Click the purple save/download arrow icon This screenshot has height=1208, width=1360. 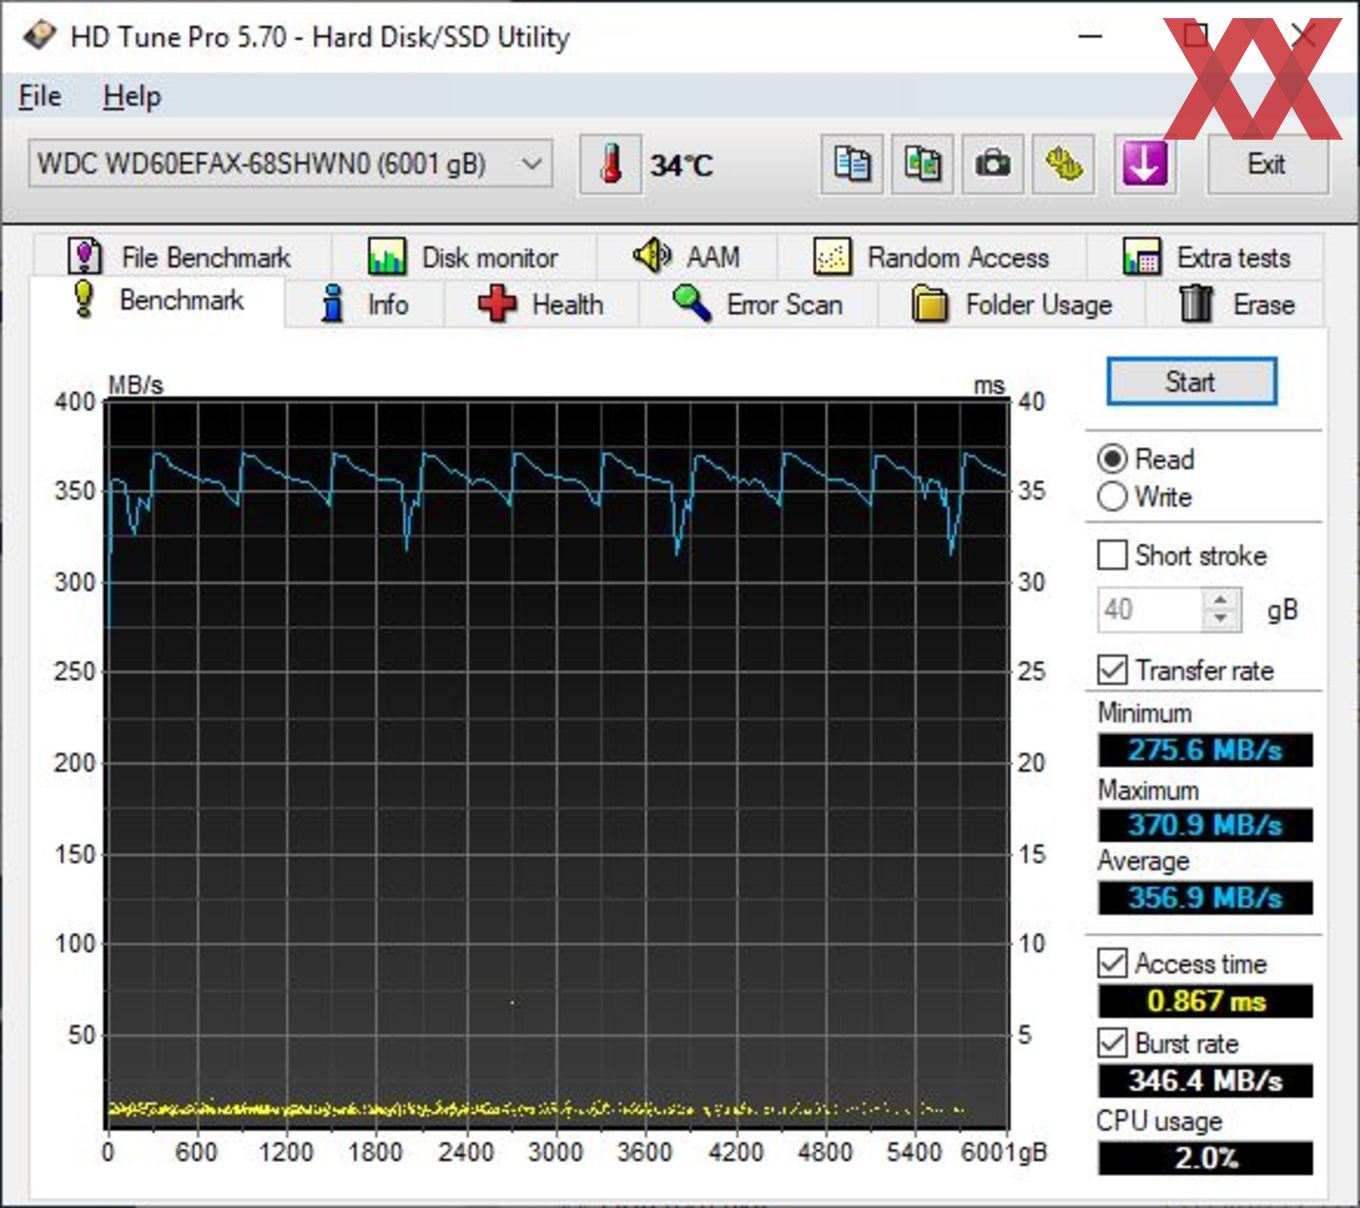pyautogui.click(x=1143, y=164)
